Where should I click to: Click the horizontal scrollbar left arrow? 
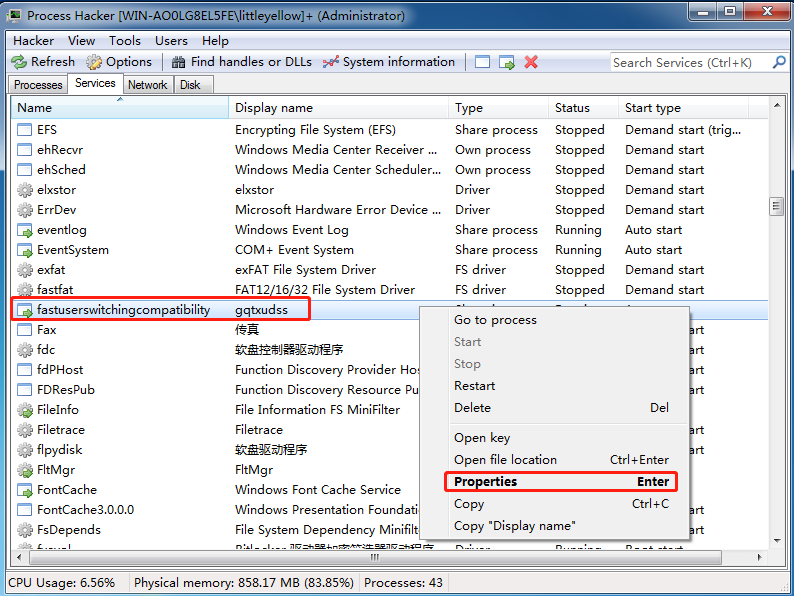[19, 558]
